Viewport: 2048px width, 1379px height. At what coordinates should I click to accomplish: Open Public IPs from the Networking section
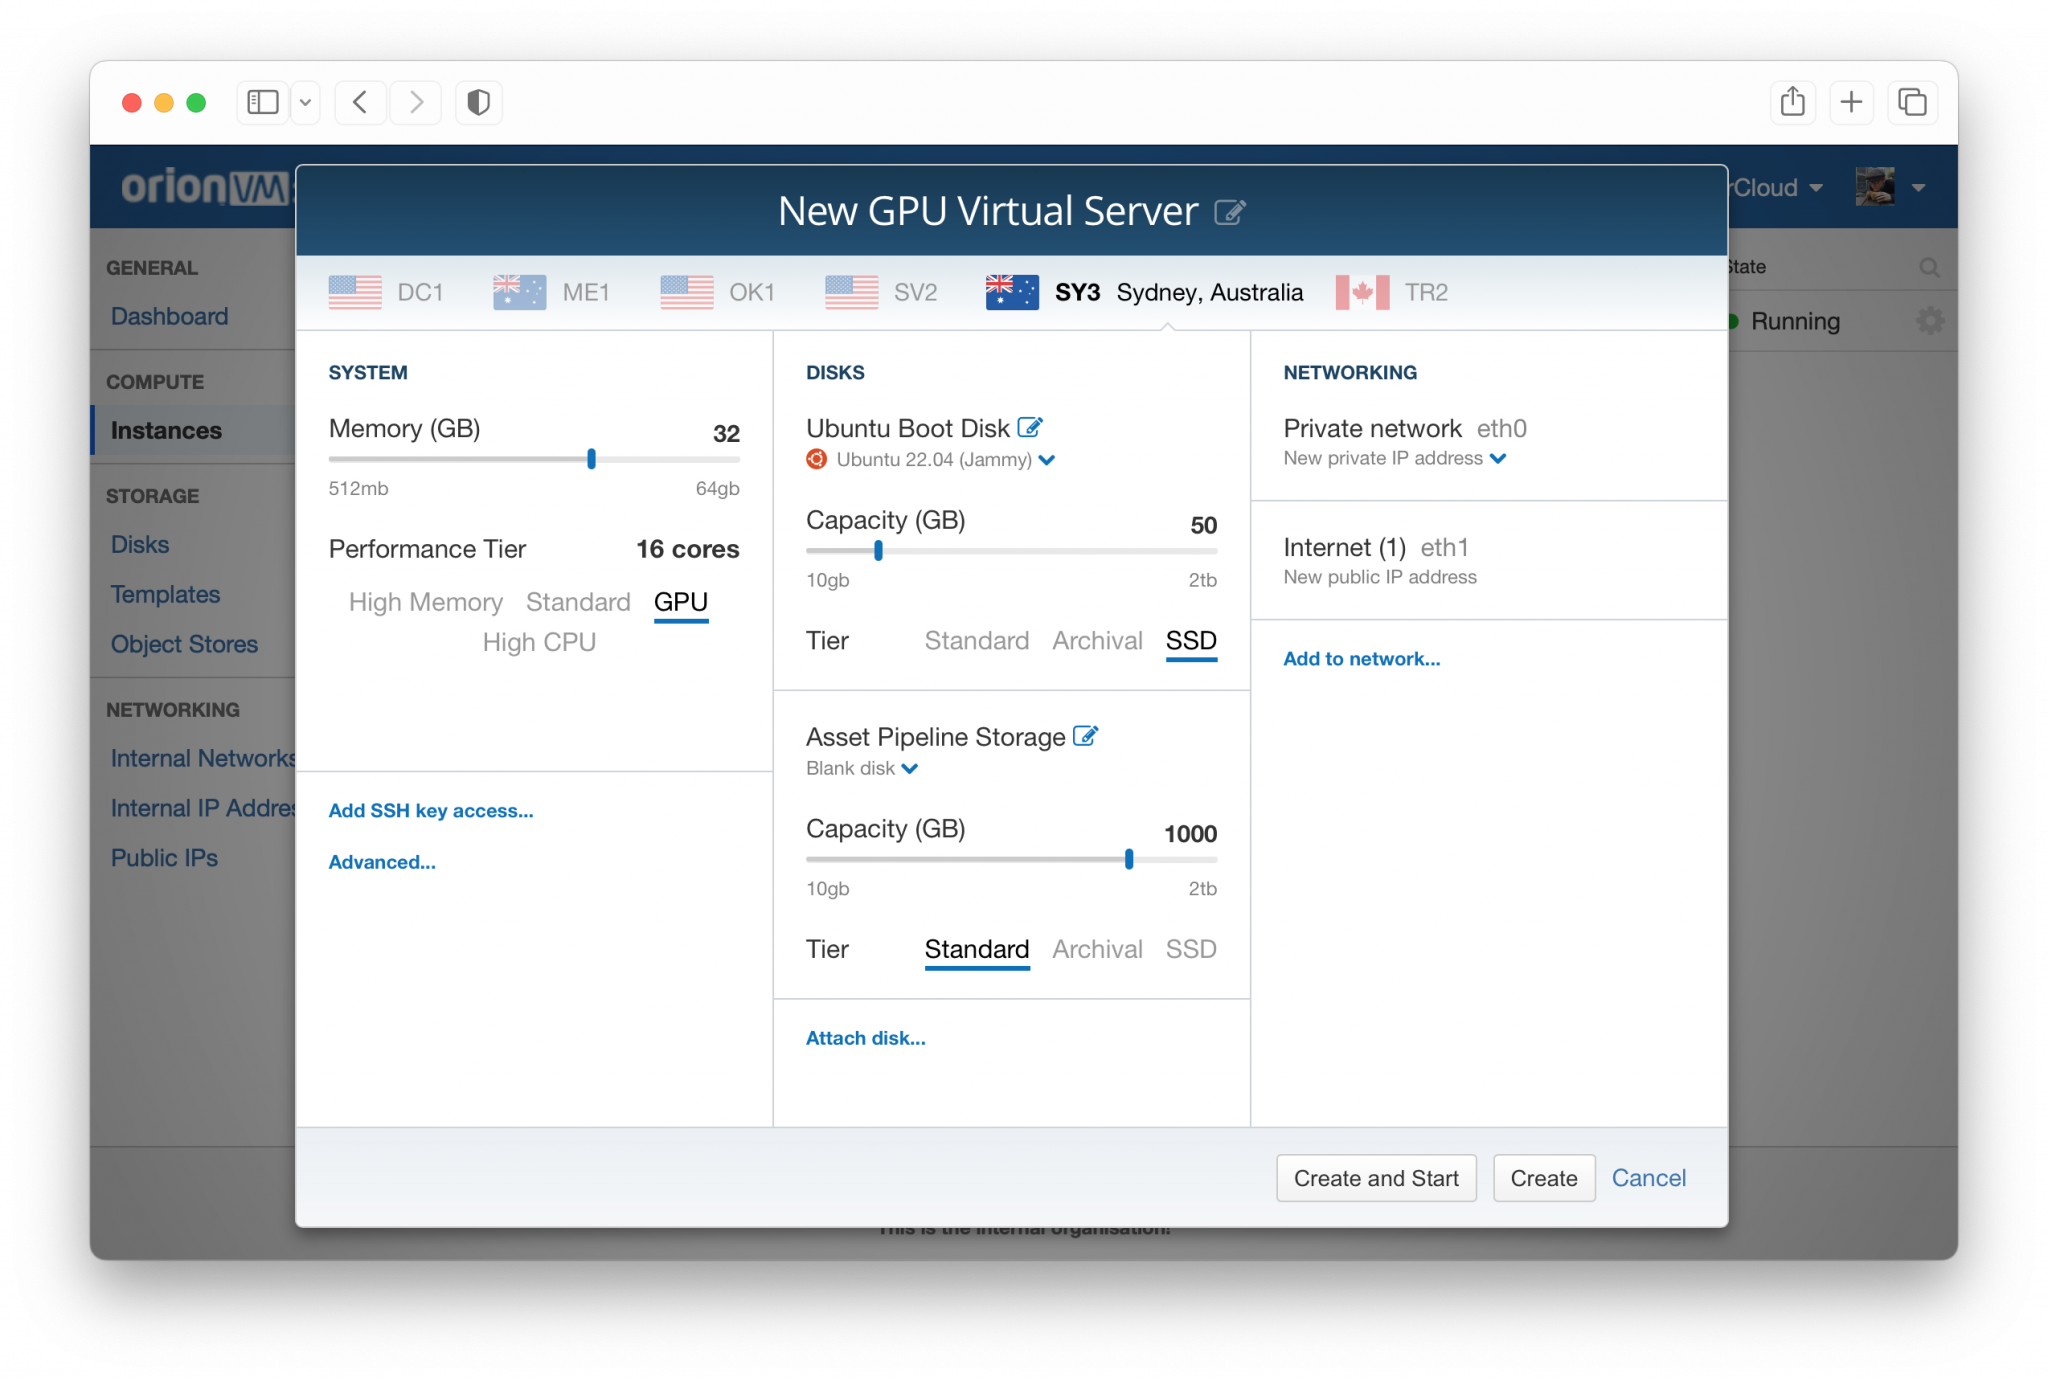click(x=164, y=857)
